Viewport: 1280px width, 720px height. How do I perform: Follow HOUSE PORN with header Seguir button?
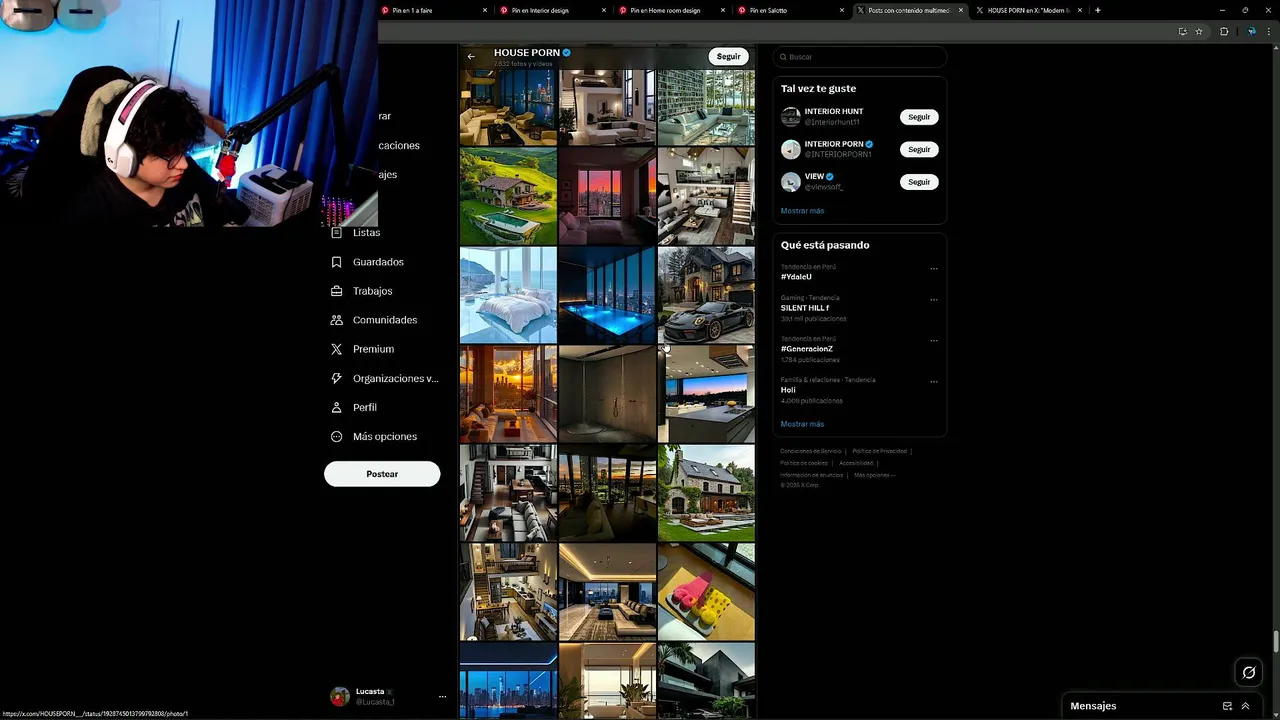[x=729, y=57]
